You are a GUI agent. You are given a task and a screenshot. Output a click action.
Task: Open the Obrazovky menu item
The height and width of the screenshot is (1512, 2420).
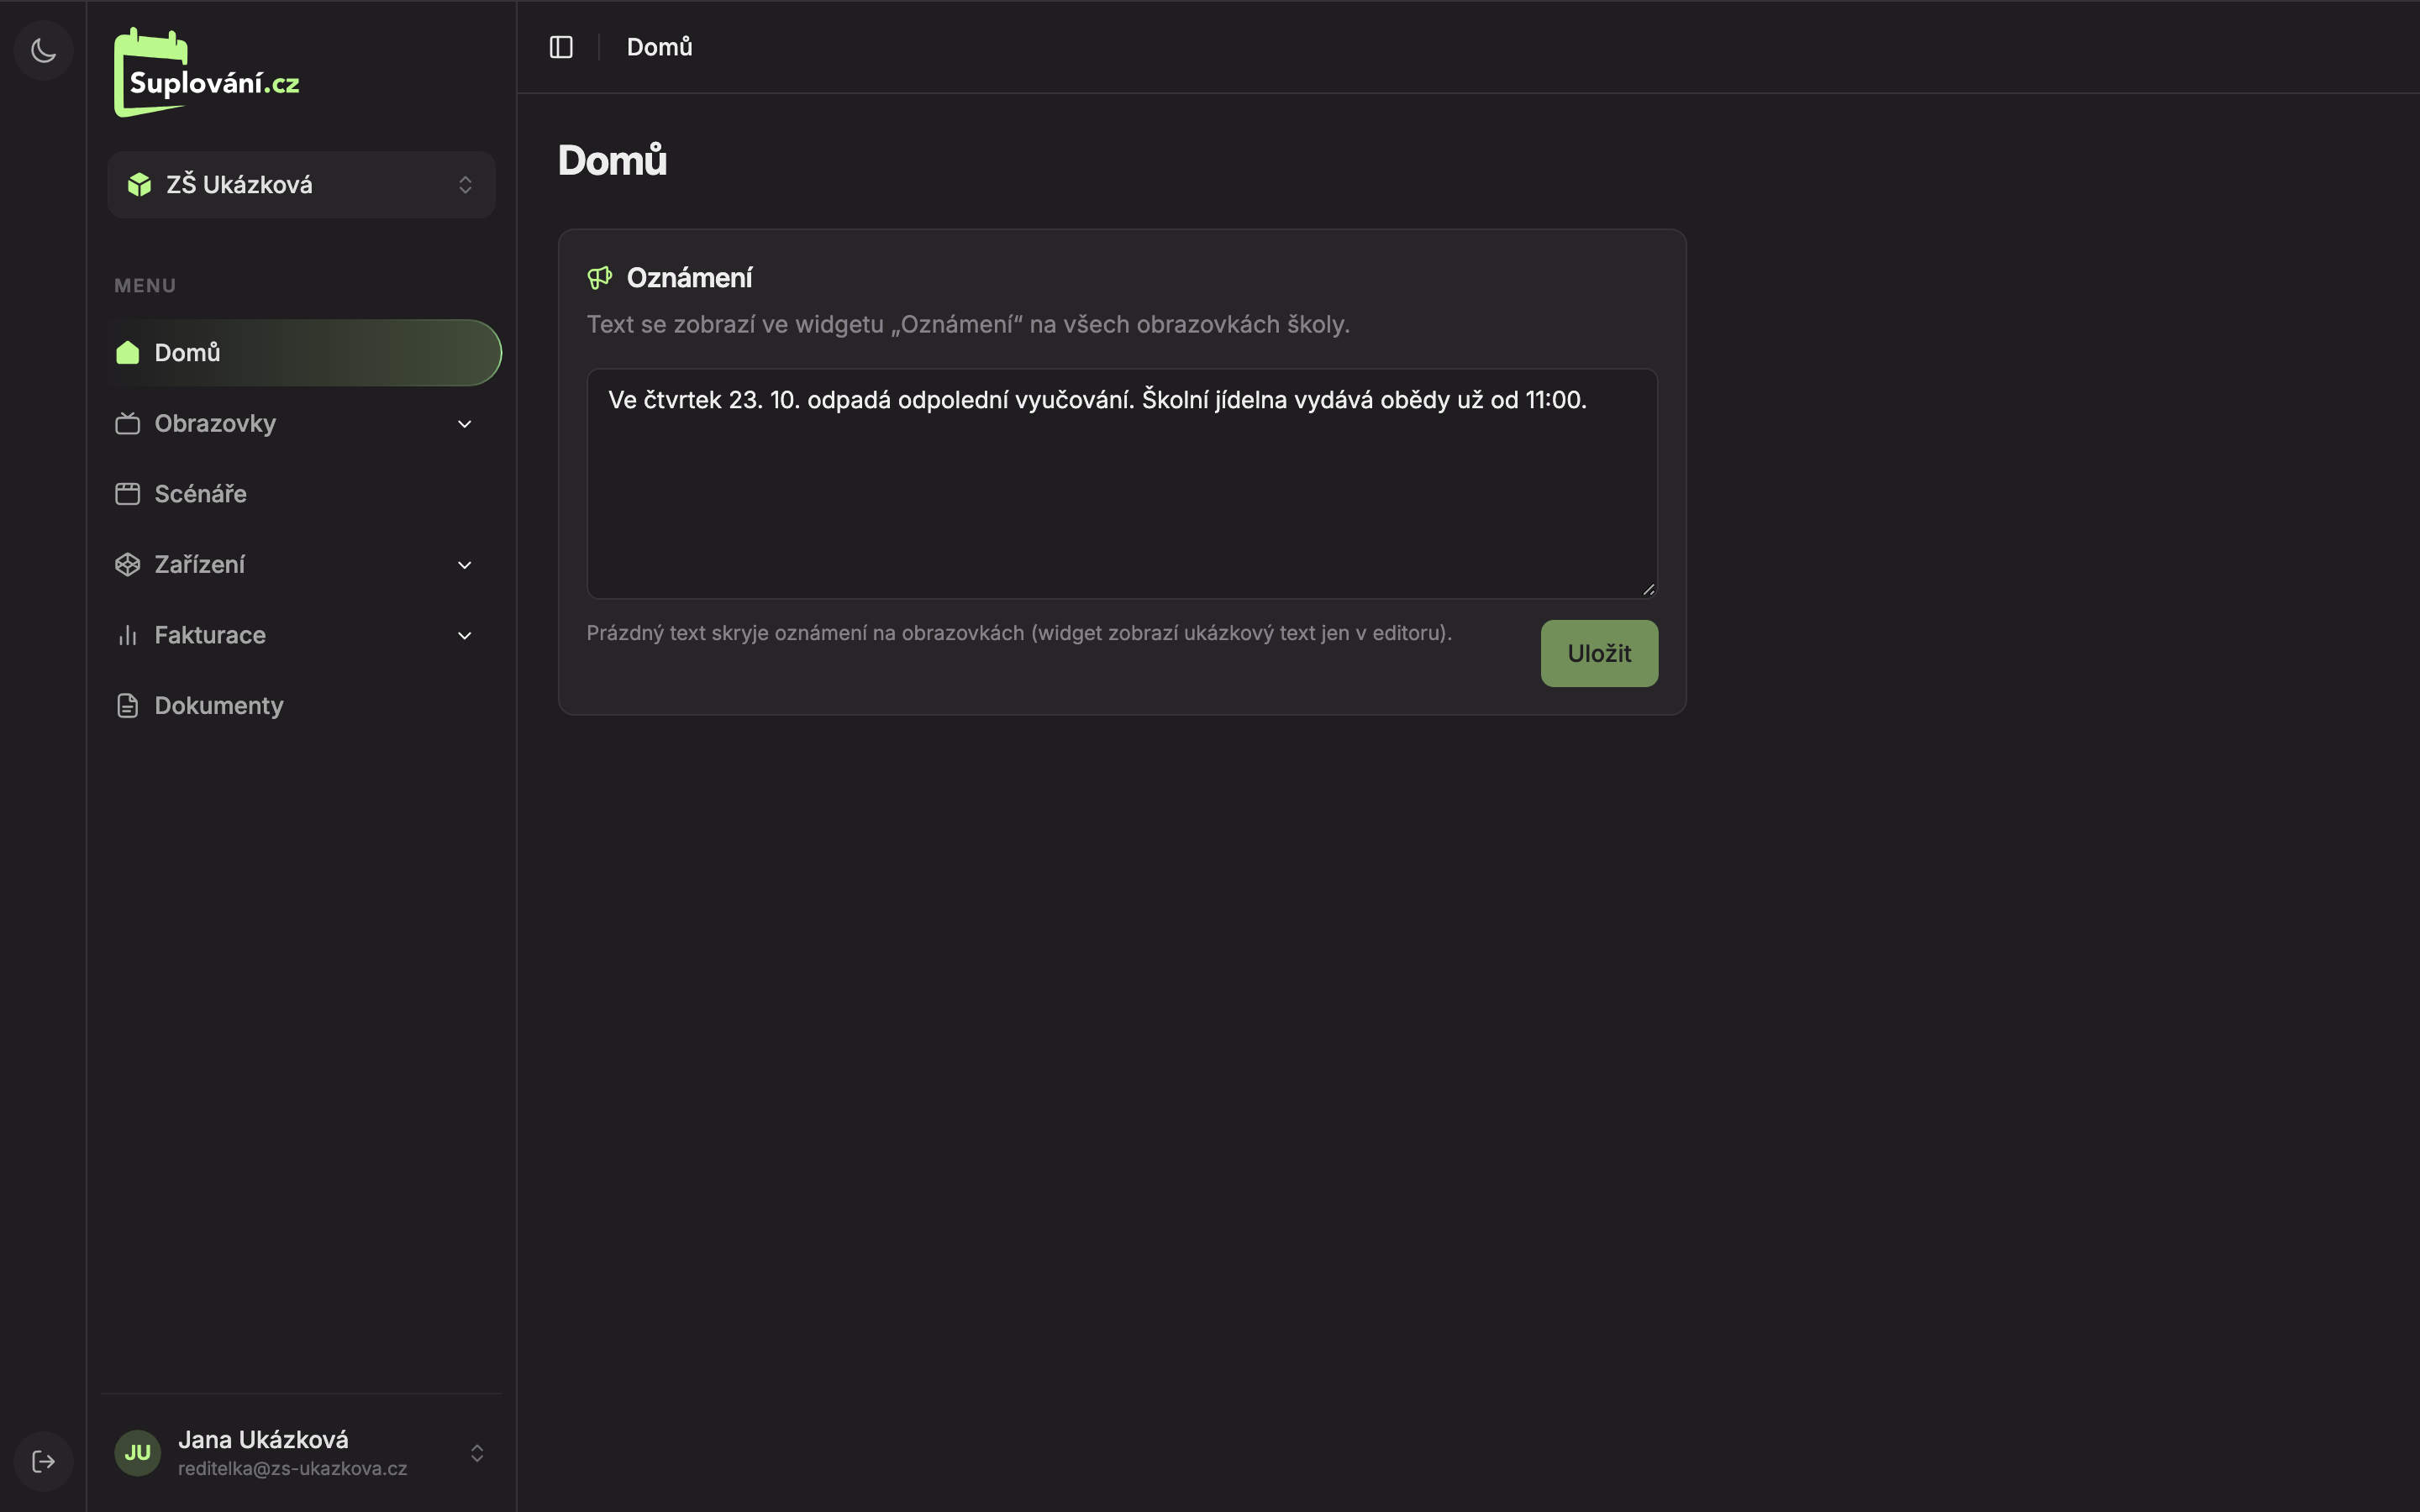[x=301, y=424]
